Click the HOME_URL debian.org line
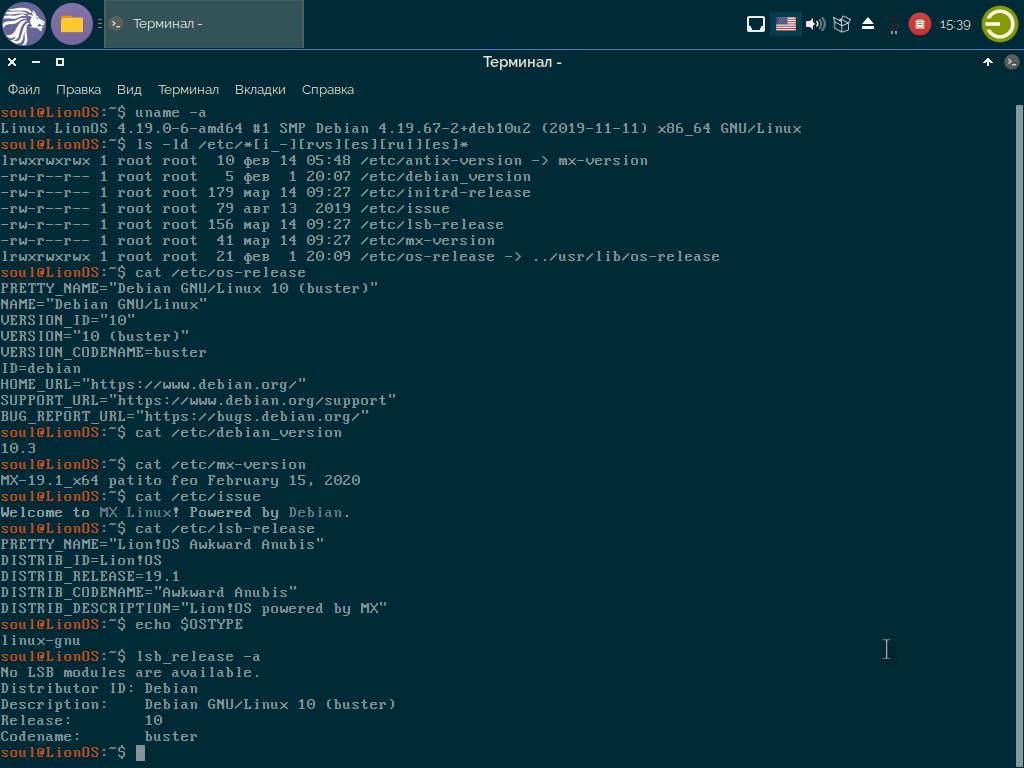 click(x=153, y=385)
